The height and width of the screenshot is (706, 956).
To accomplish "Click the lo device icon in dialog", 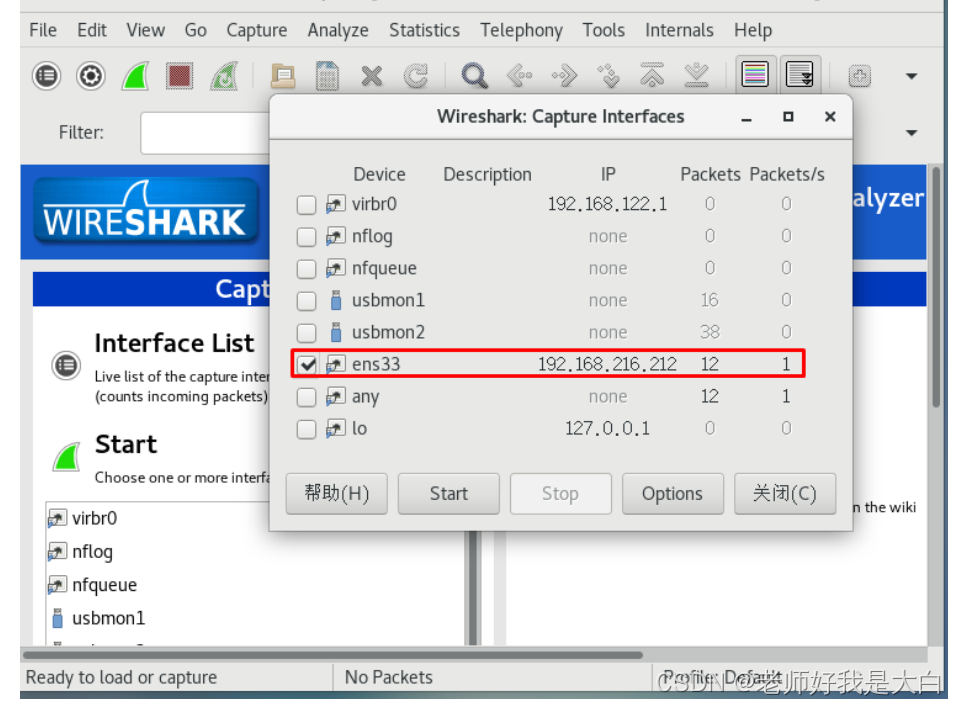I will [335, 429].
